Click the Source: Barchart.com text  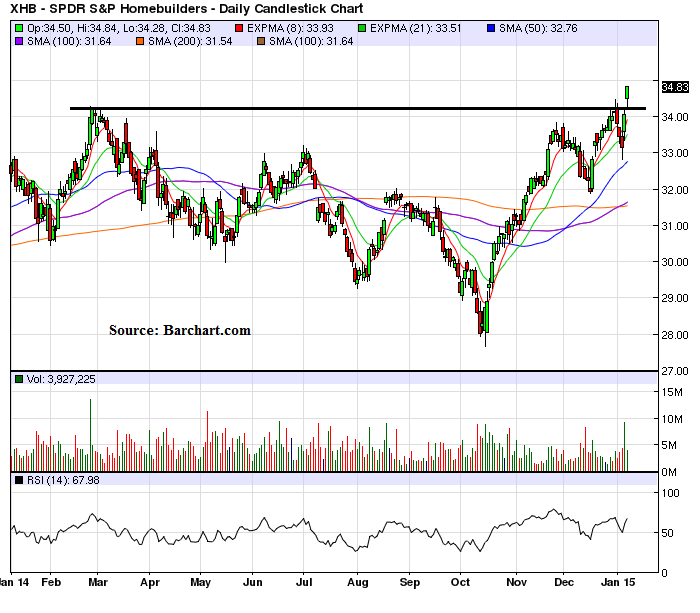180,330
